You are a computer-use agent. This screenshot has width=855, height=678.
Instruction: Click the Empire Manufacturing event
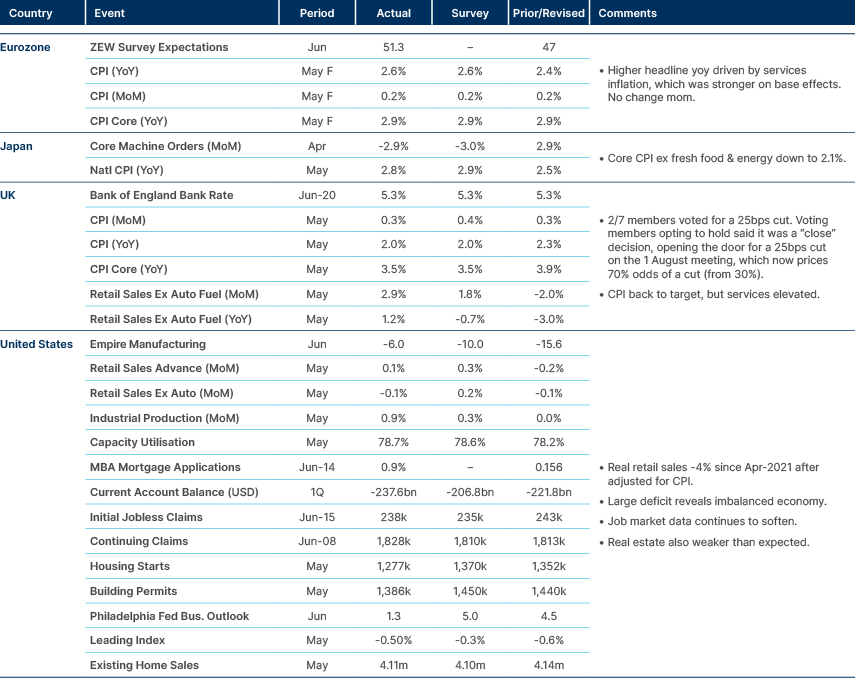pos(147,344)
